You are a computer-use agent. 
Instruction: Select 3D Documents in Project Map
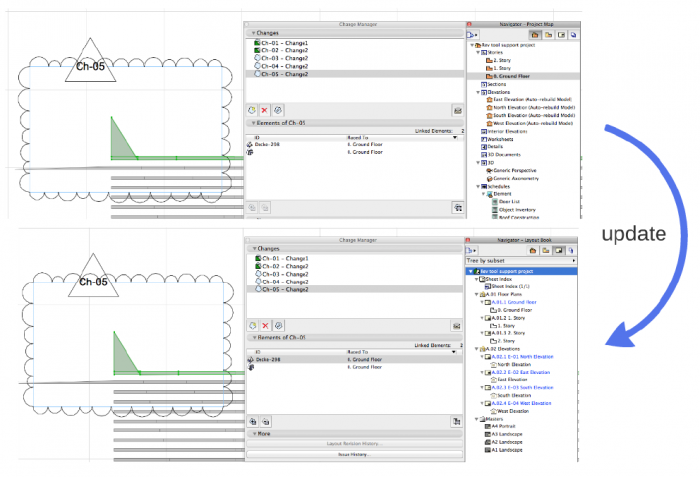tap(500, 155)
